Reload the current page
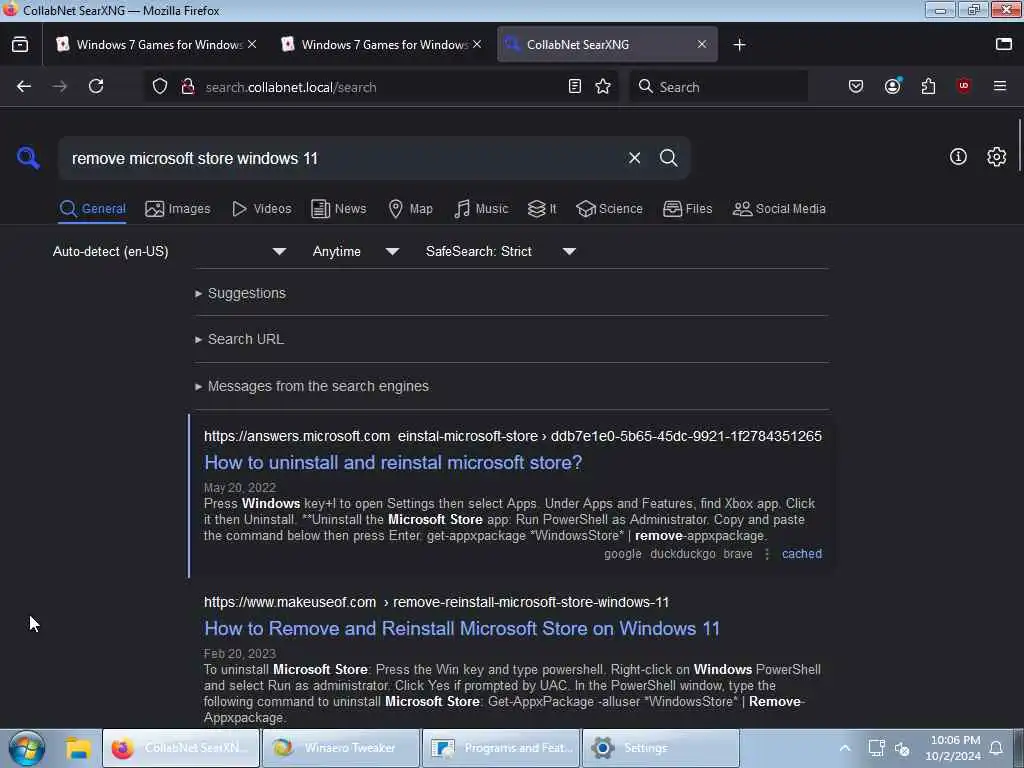Image resolution: width=1024 pixels, height=768 pixels. click(96, 86)
